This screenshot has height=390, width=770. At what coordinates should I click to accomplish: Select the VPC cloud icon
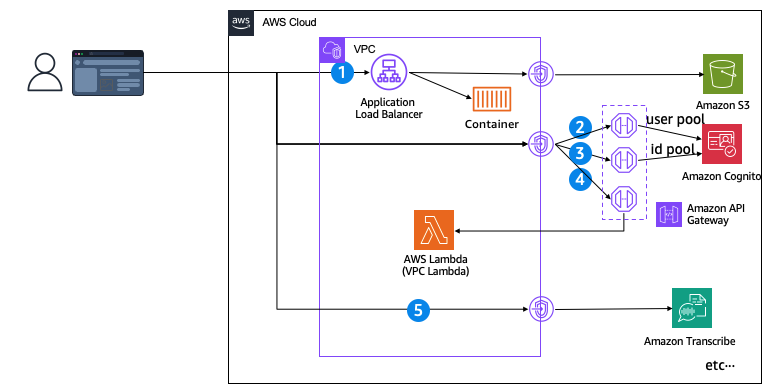click(x=332, y=50)
